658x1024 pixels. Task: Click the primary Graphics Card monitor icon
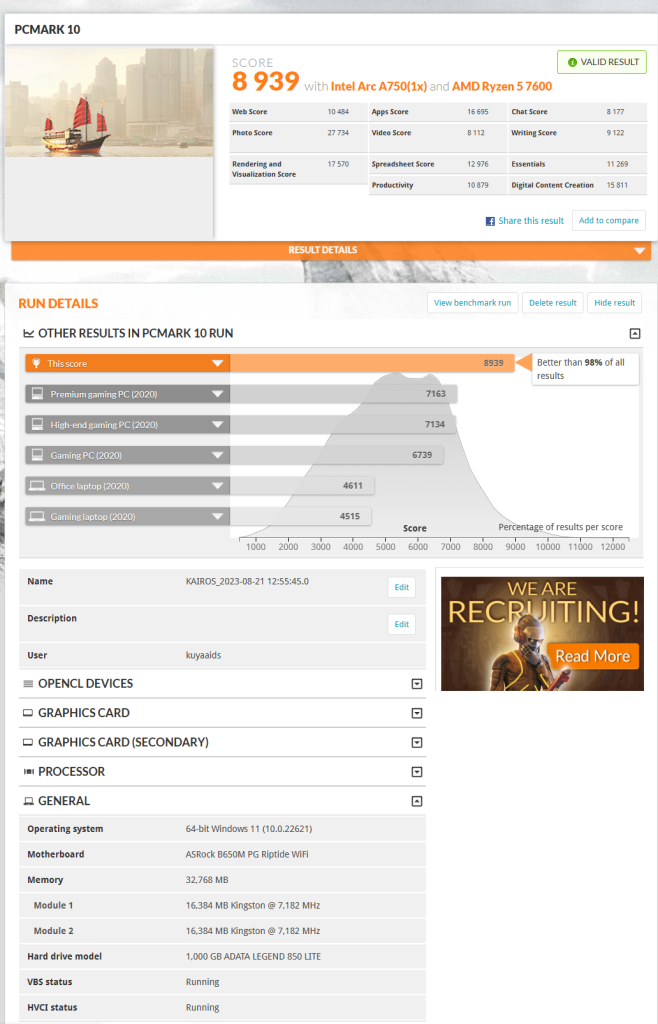[28, 713]
